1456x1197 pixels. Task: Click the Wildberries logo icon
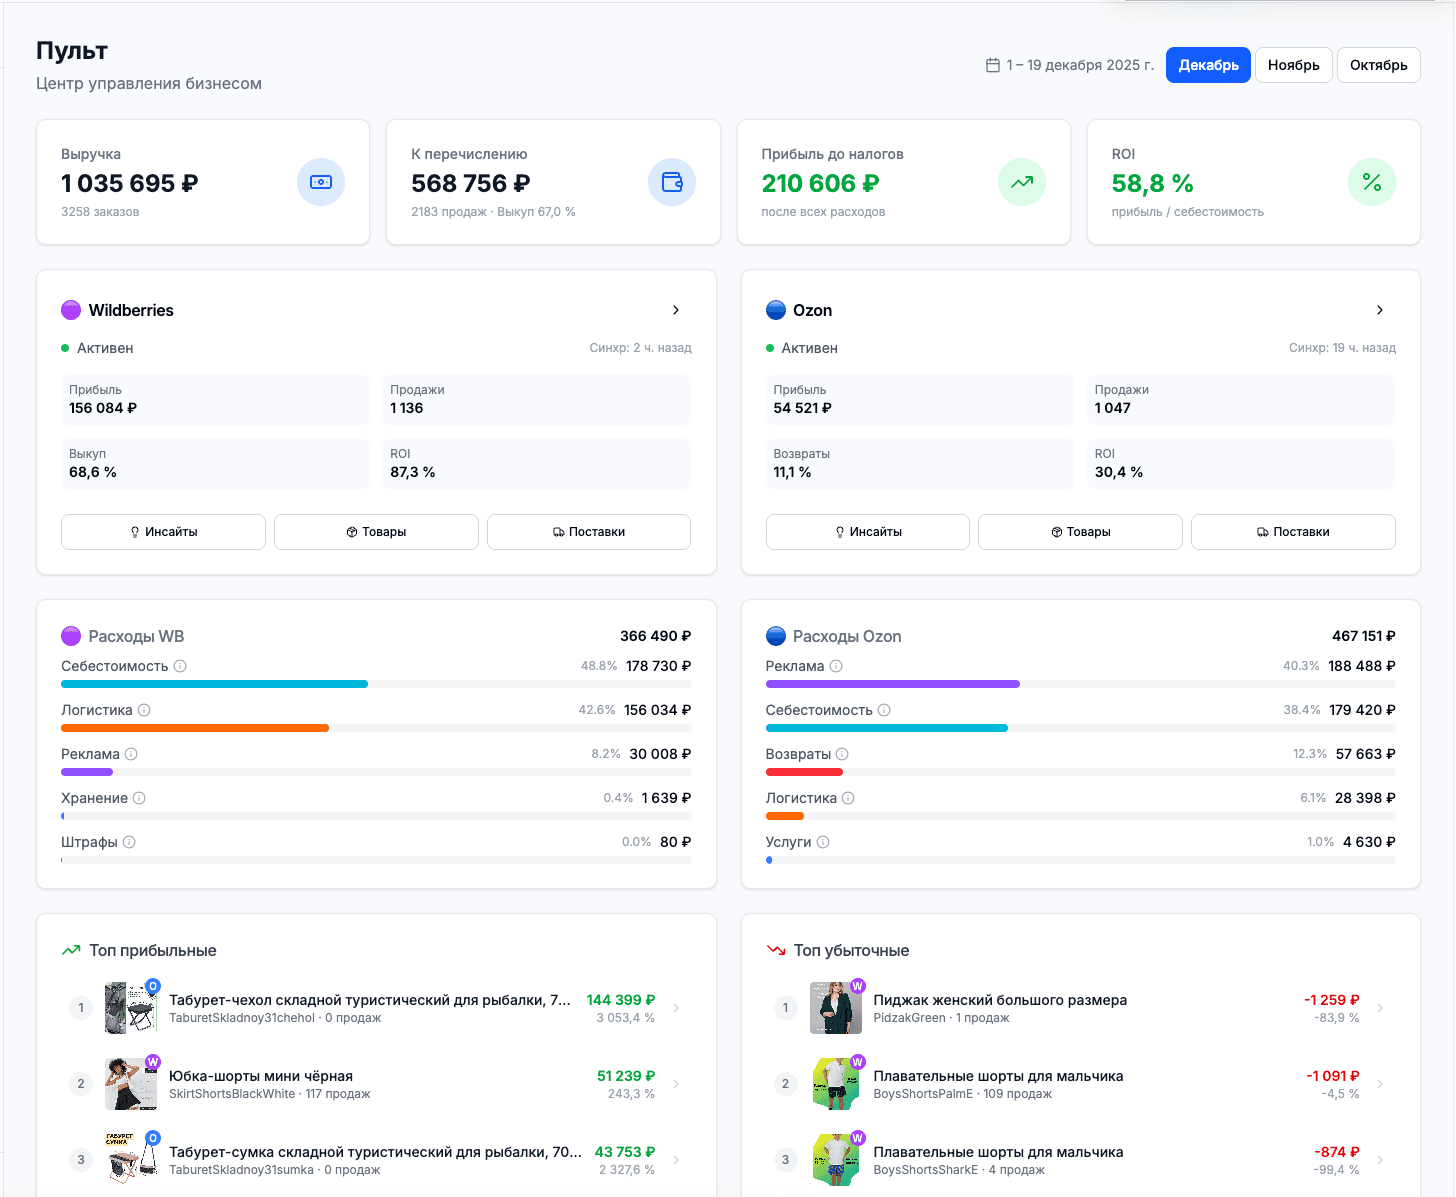[x=71, y=310]
